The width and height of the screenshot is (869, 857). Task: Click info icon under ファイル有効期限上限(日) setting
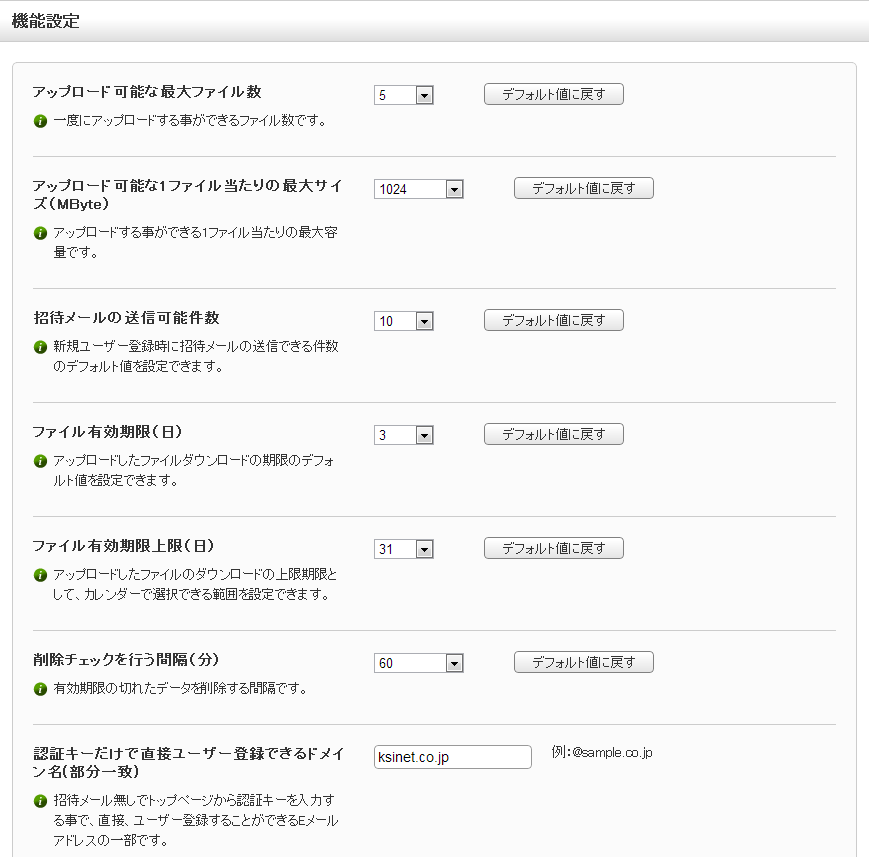coord(40,575)
